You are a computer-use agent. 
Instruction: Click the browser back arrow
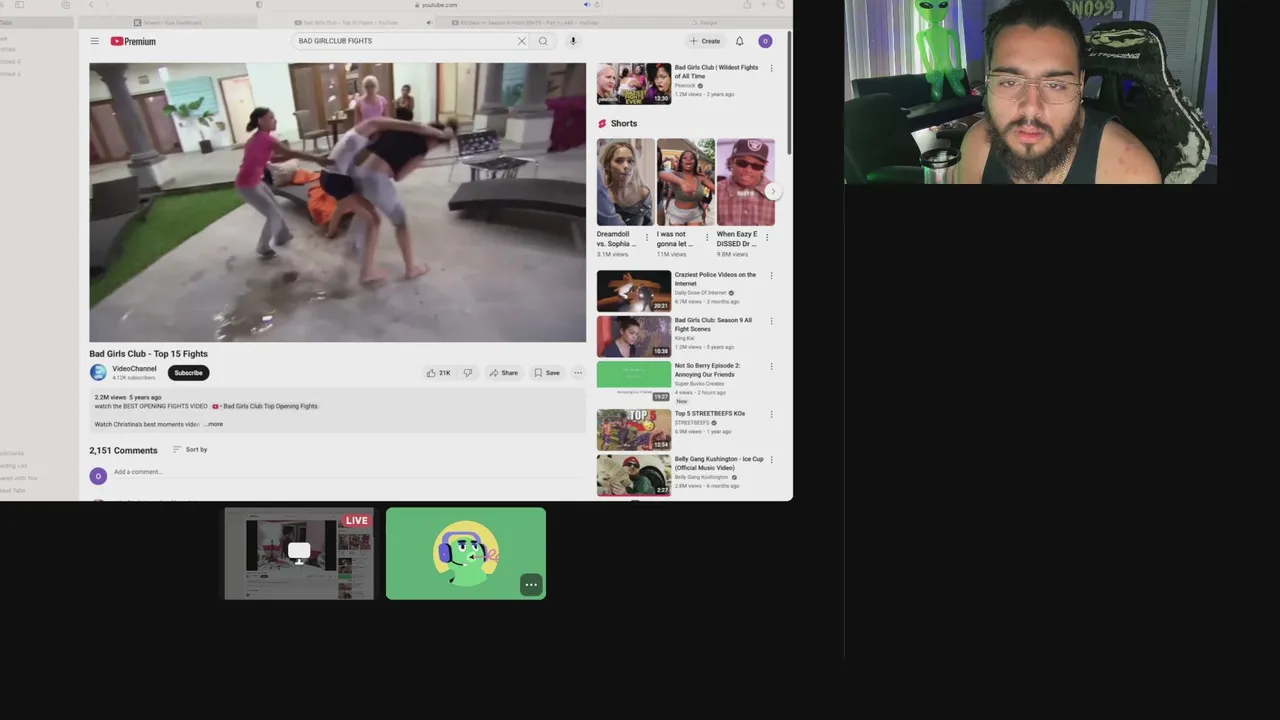[91, 5]
